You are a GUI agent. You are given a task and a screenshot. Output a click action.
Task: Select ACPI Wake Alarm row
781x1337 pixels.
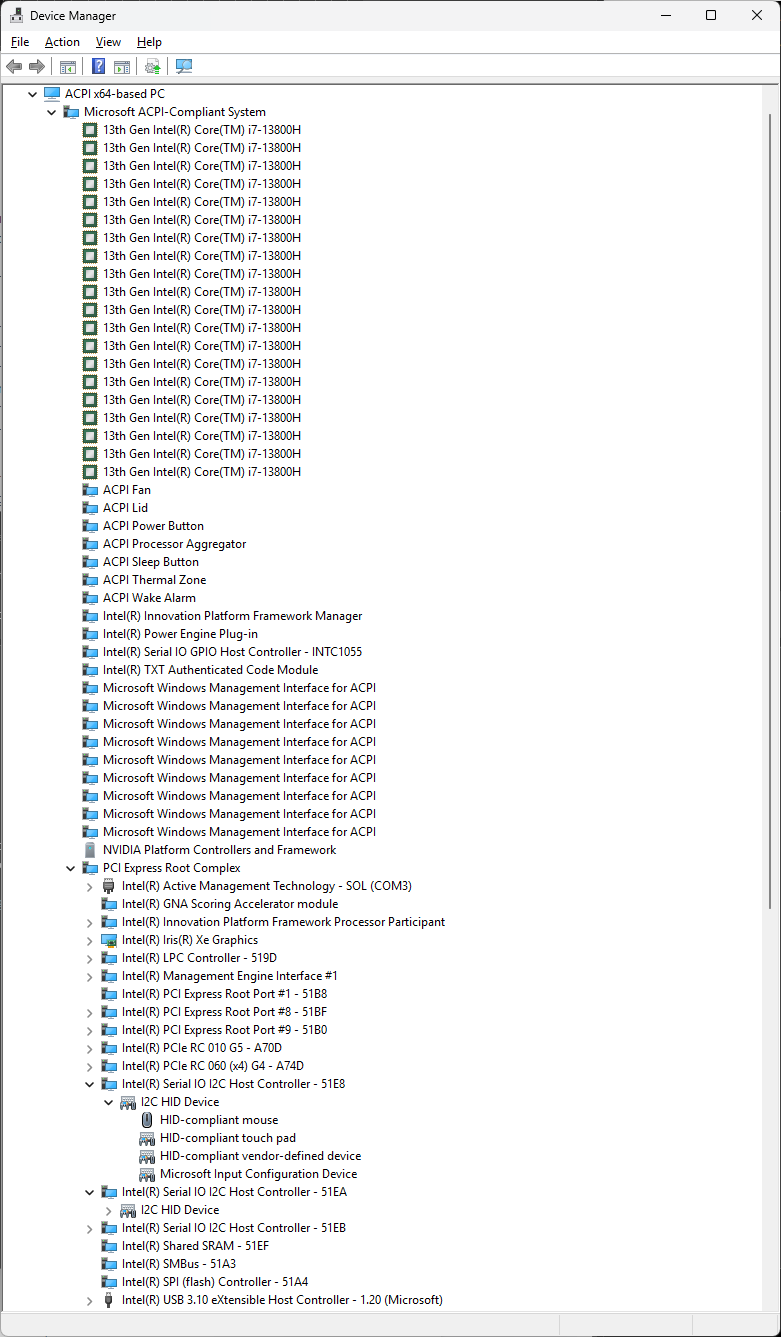(x=149, y=598)
